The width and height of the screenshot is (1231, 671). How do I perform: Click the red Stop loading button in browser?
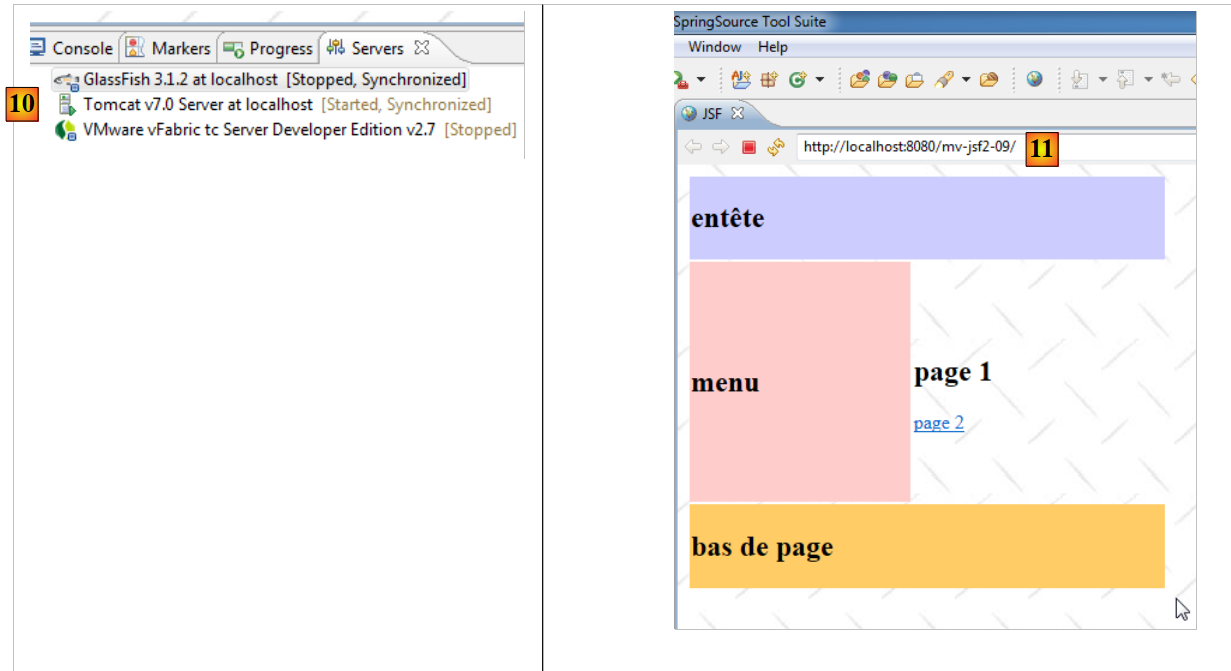(749, 148)
